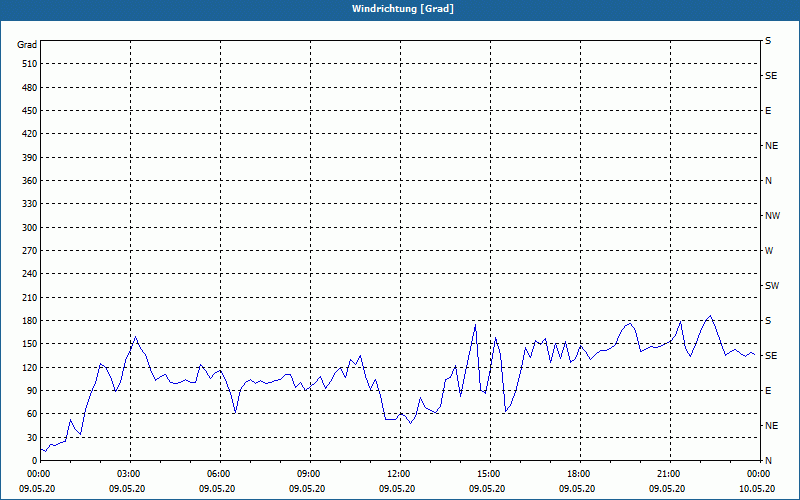Select the "Grad" unit label on y-axis
The width and height of the screenshot is (800, 500).
(x=27, y=45)
